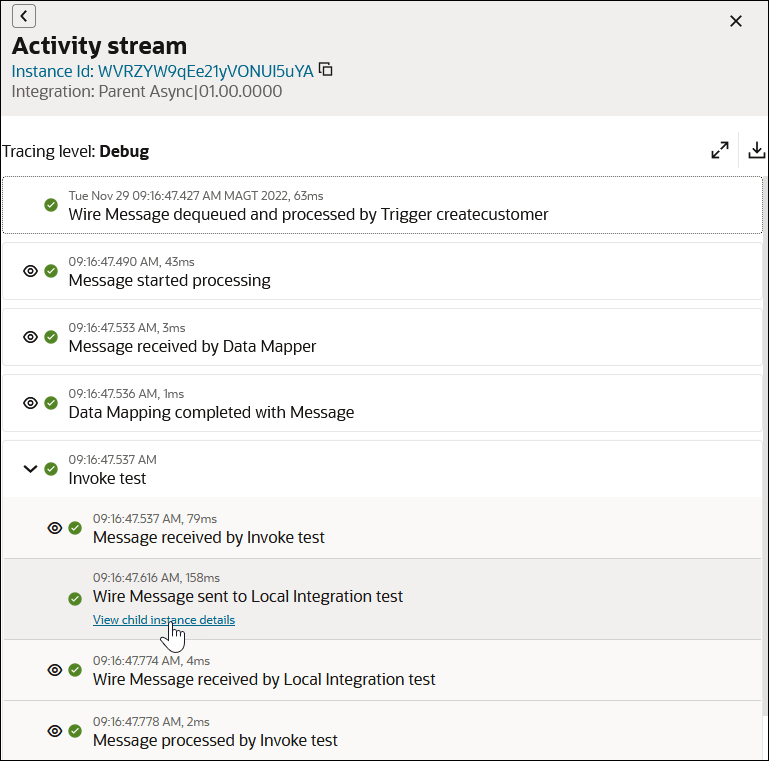Select 'Message processed by Invoke test' text

215,740
